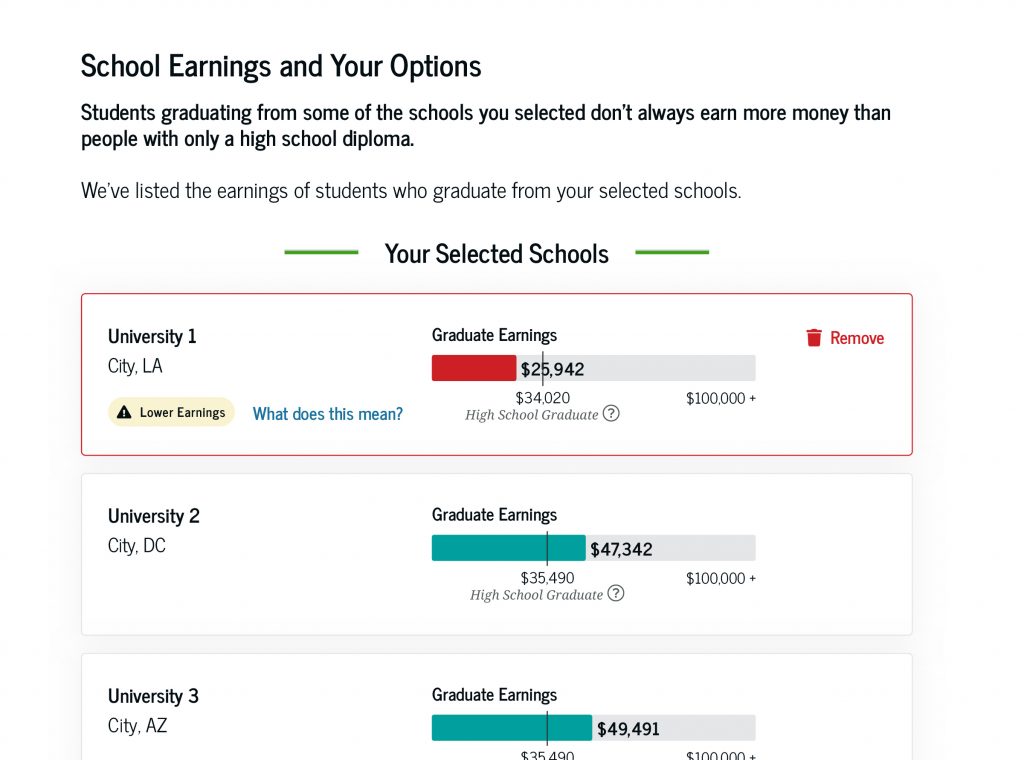Select the University 2 school name
This screenshot has width=1024, height=760.
coord(154,516)
